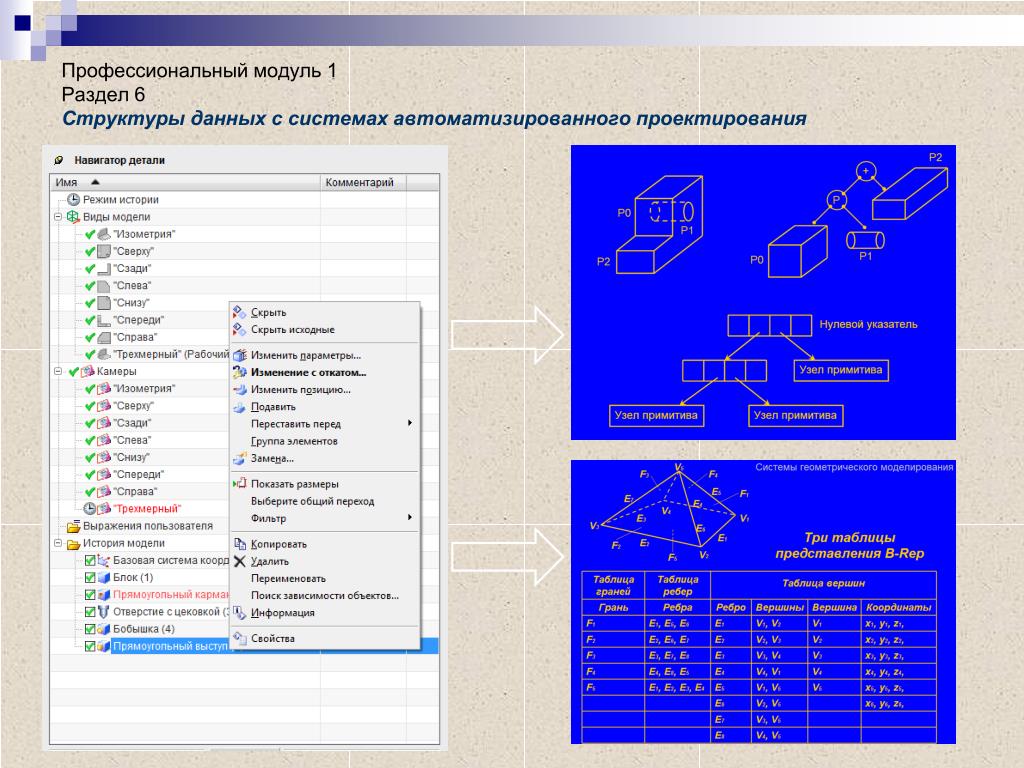Click the Подавить icon in context menu
Image resolution: width=1024 pixels, height=768 pixels.
tap(240, 407)
